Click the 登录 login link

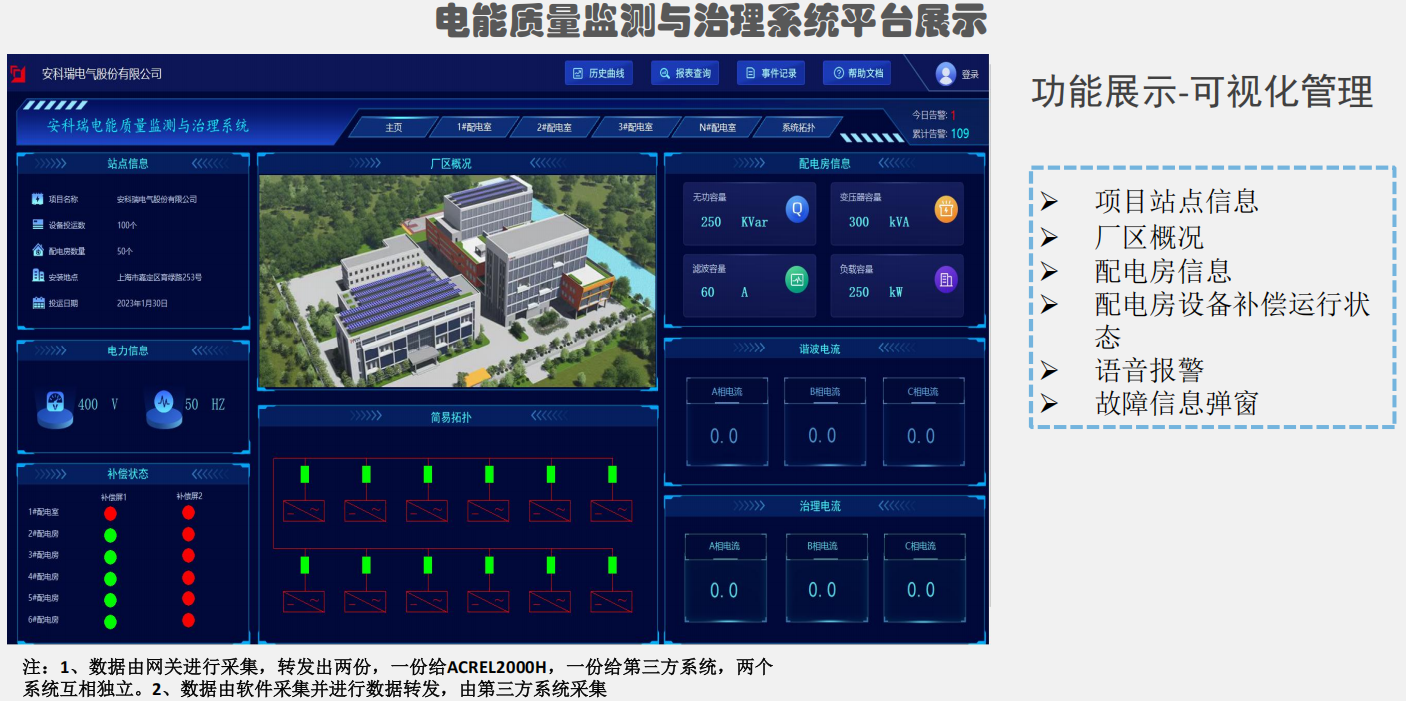tap(971, 75)
